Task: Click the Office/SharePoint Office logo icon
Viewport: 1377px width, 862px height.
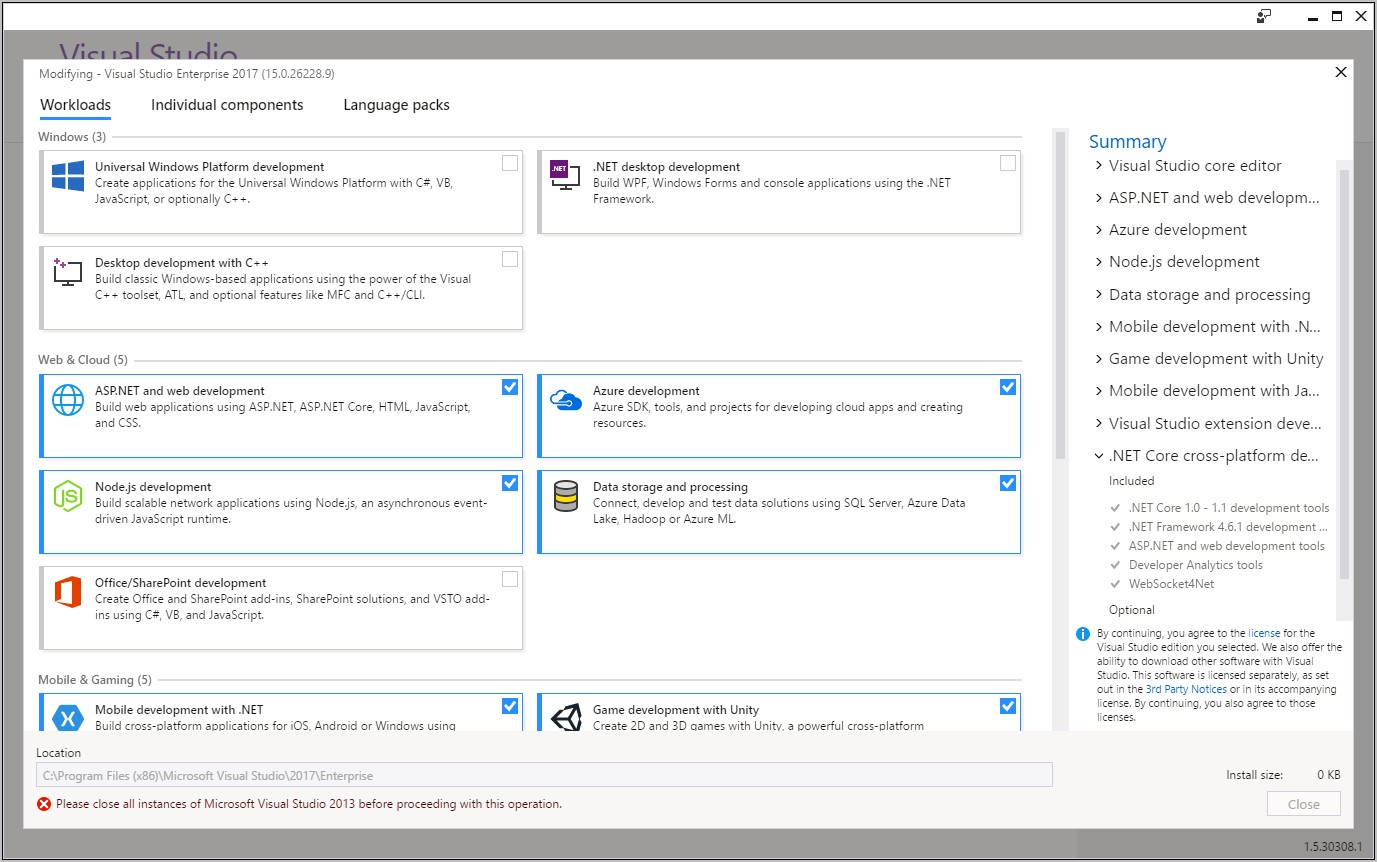Action: tap(68, 592)
